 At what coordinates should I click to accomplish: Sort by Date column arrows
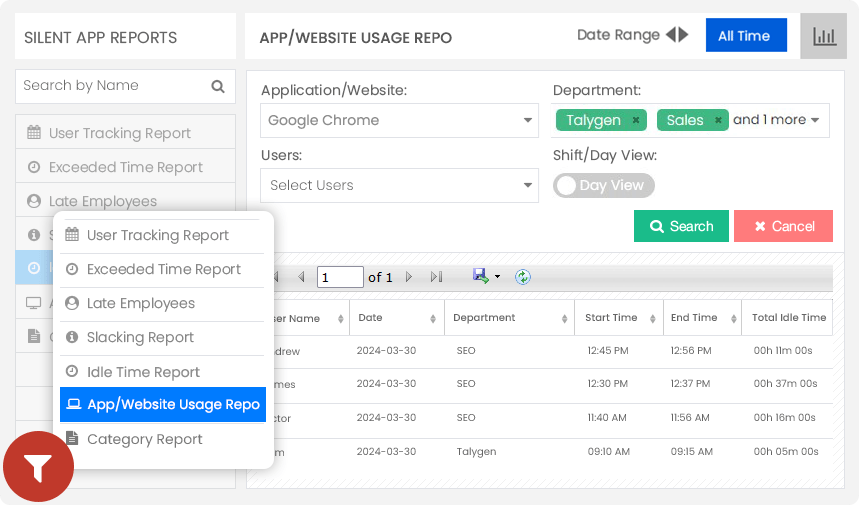point(433,318)
